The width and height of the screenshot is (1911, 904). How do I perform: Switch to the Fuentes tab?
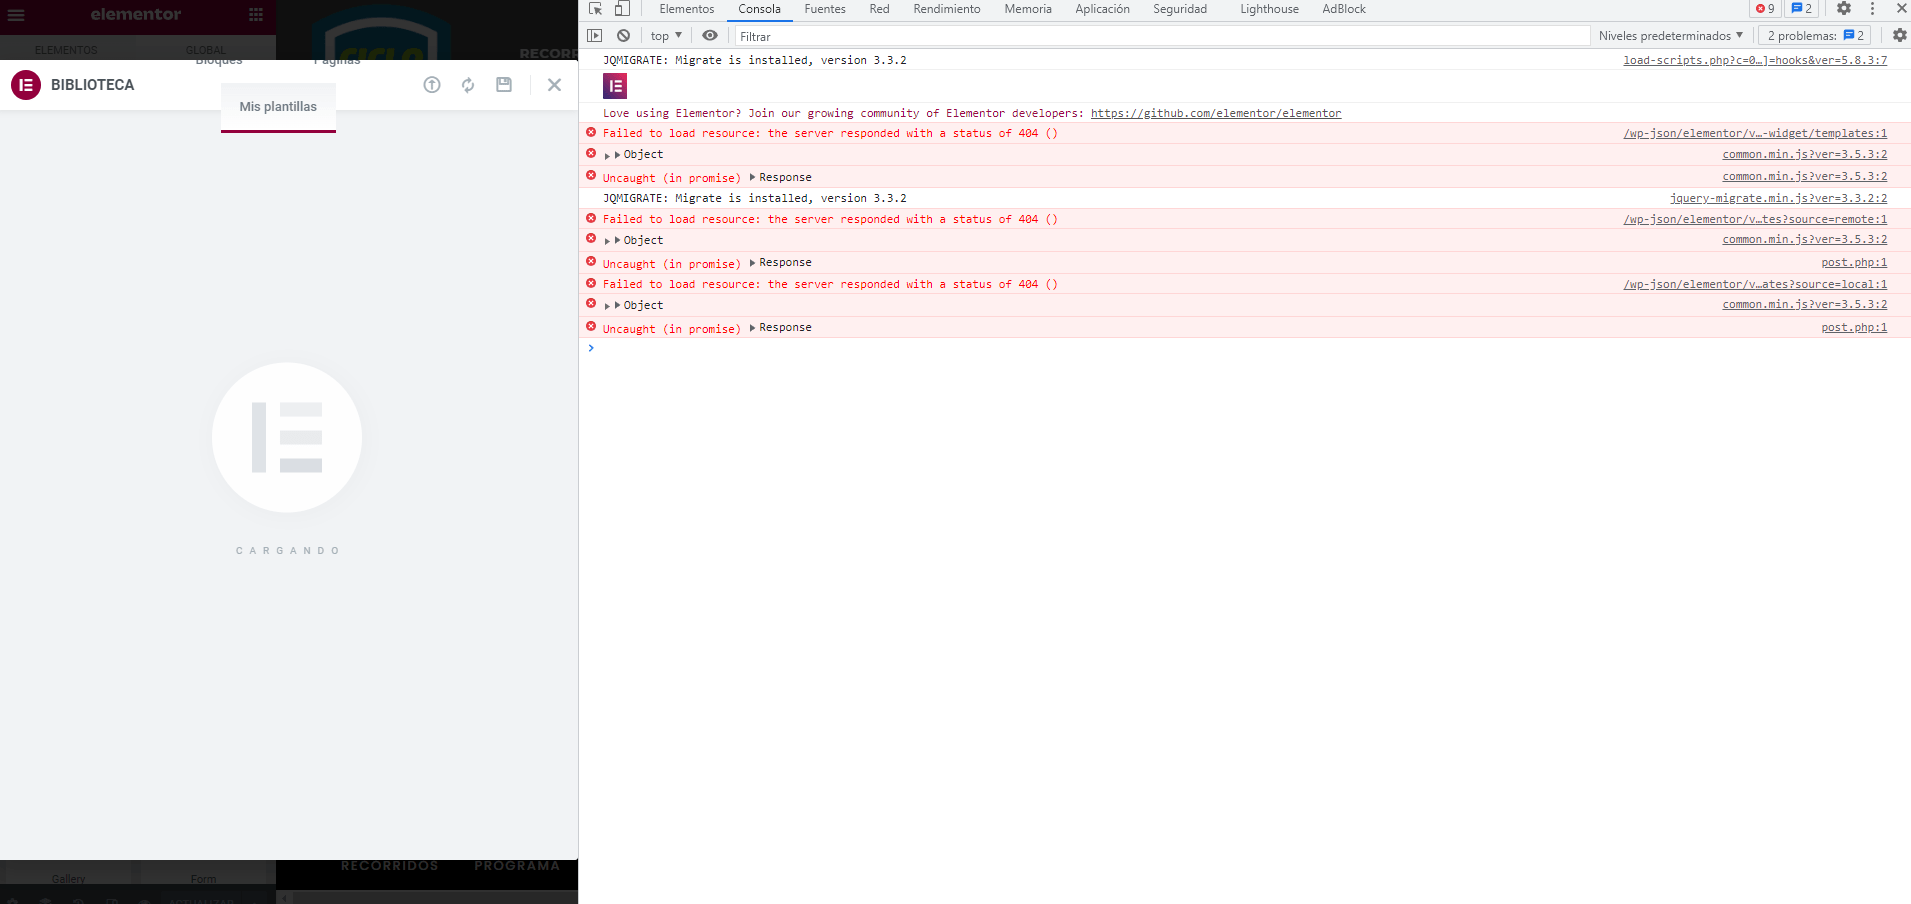825,9
